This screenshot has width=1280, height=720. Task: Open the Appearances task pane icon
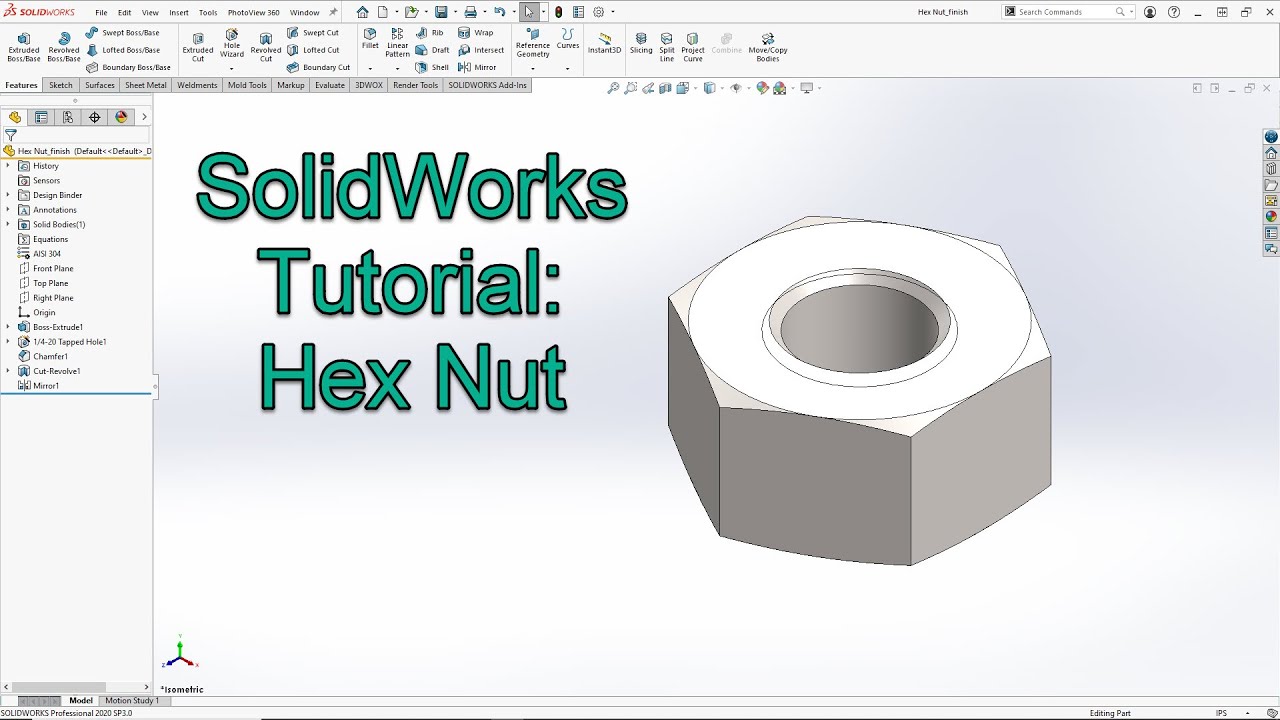(x=1271, y=217)
